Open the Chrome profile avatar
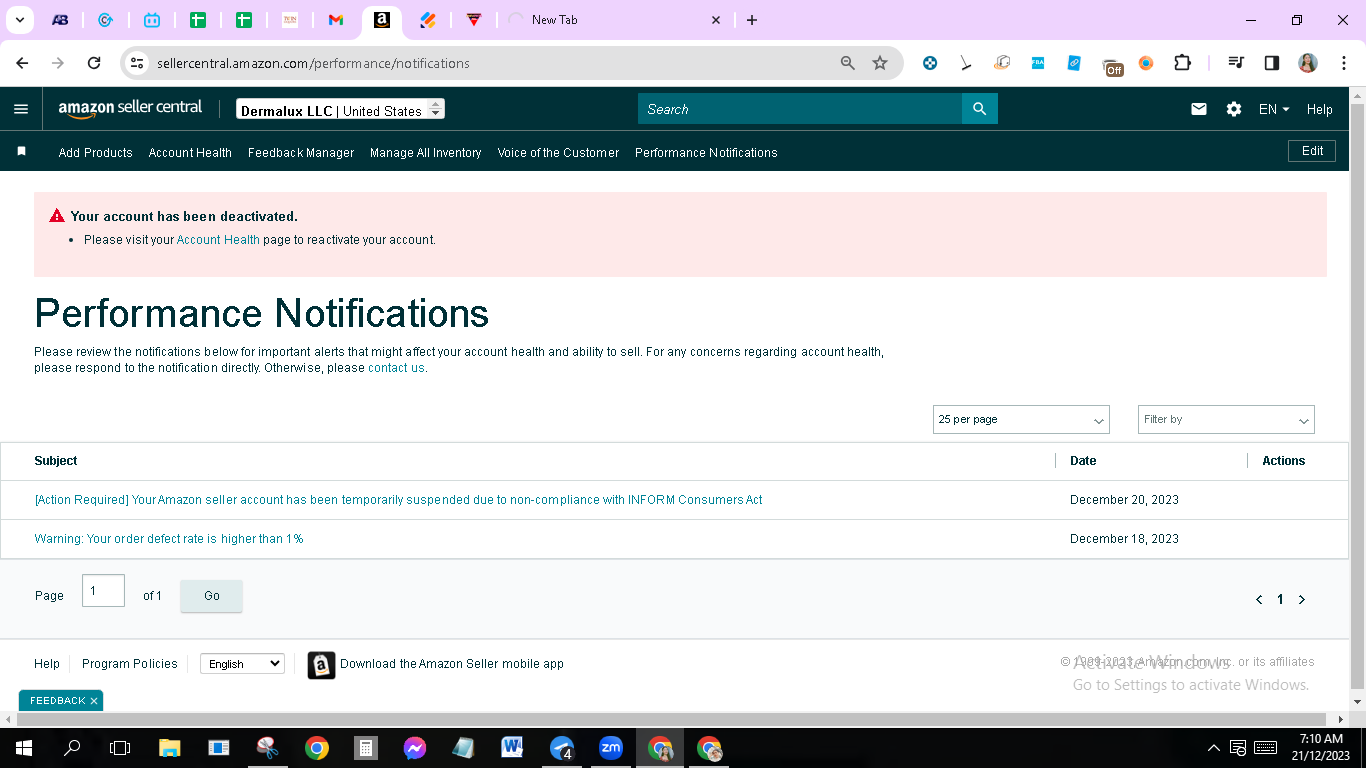 tap(1308, 63)
